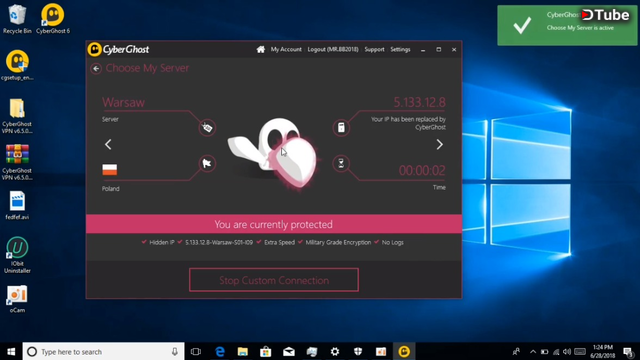Click the Warsaw server name

(123, 102)
